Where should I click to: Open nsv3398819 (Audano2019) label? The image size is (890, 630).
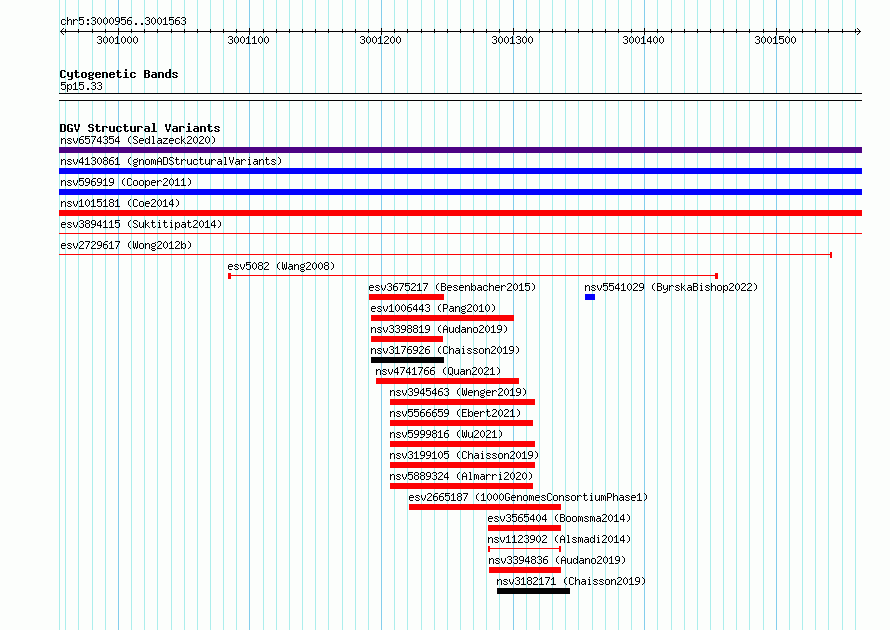point(439,329)
